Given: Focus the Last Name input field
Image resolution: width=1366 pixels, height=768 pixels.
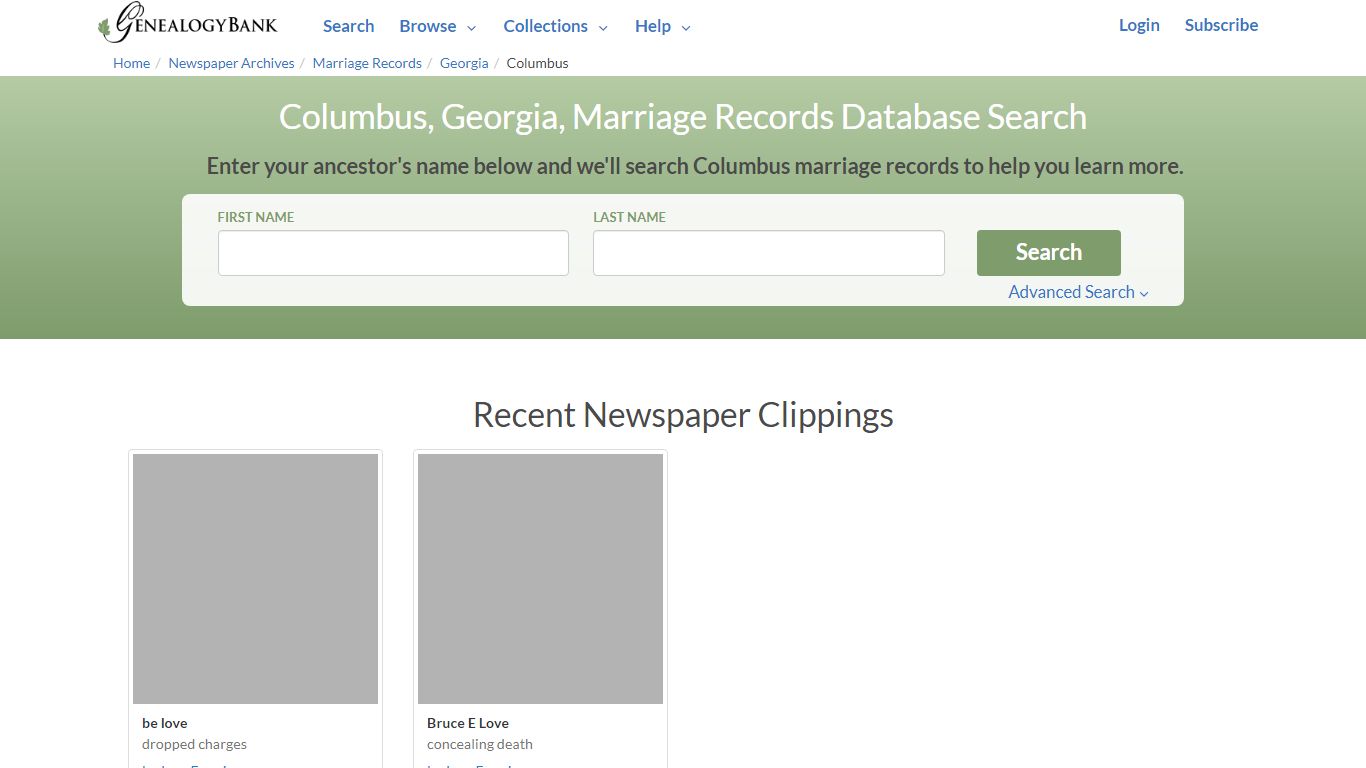Looking at the screenshot, I should [x=768, y=253].
